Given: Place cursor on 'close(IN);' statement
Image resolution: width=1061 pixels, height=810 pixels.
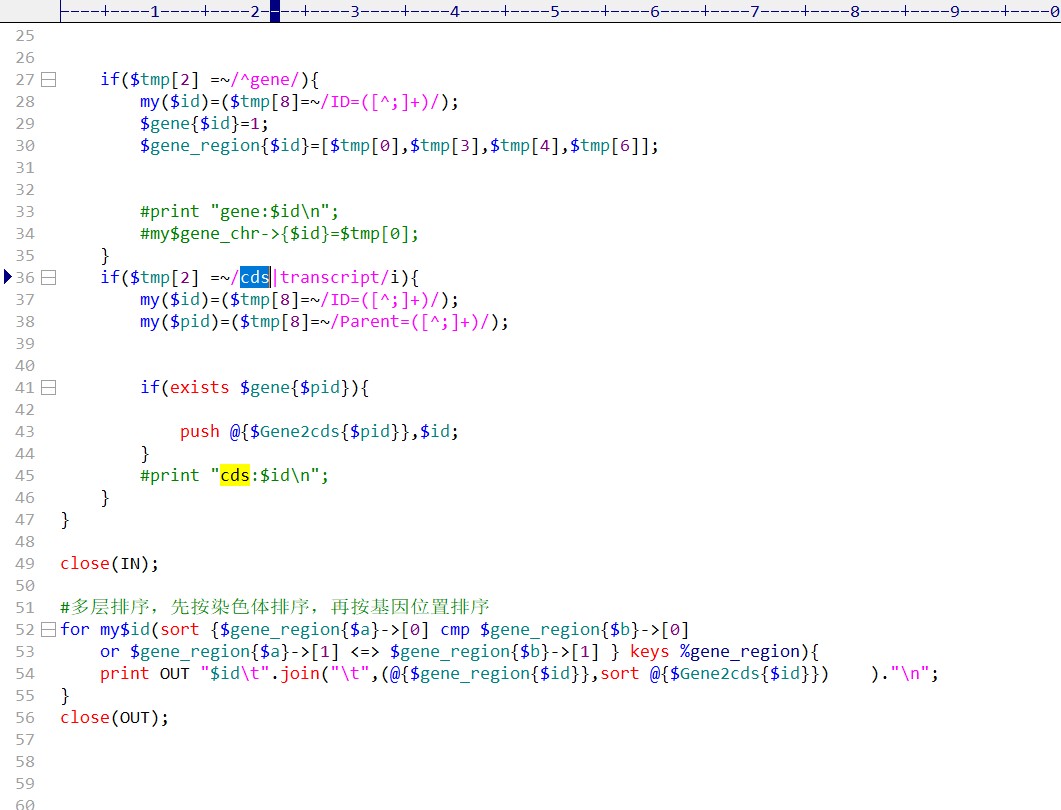Looking at the screenshot, I should 109,563.
